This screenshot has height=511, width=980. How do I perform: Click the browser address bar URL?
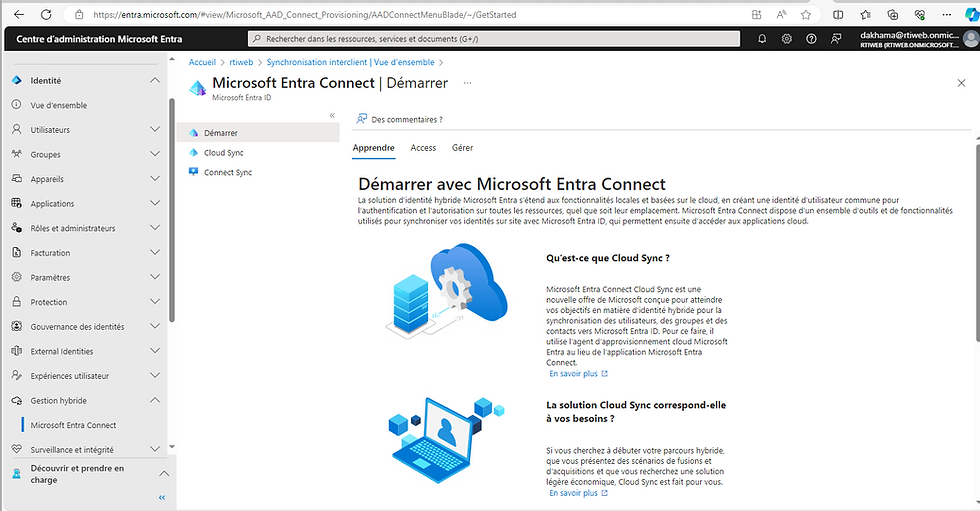[x=304, y=14]
